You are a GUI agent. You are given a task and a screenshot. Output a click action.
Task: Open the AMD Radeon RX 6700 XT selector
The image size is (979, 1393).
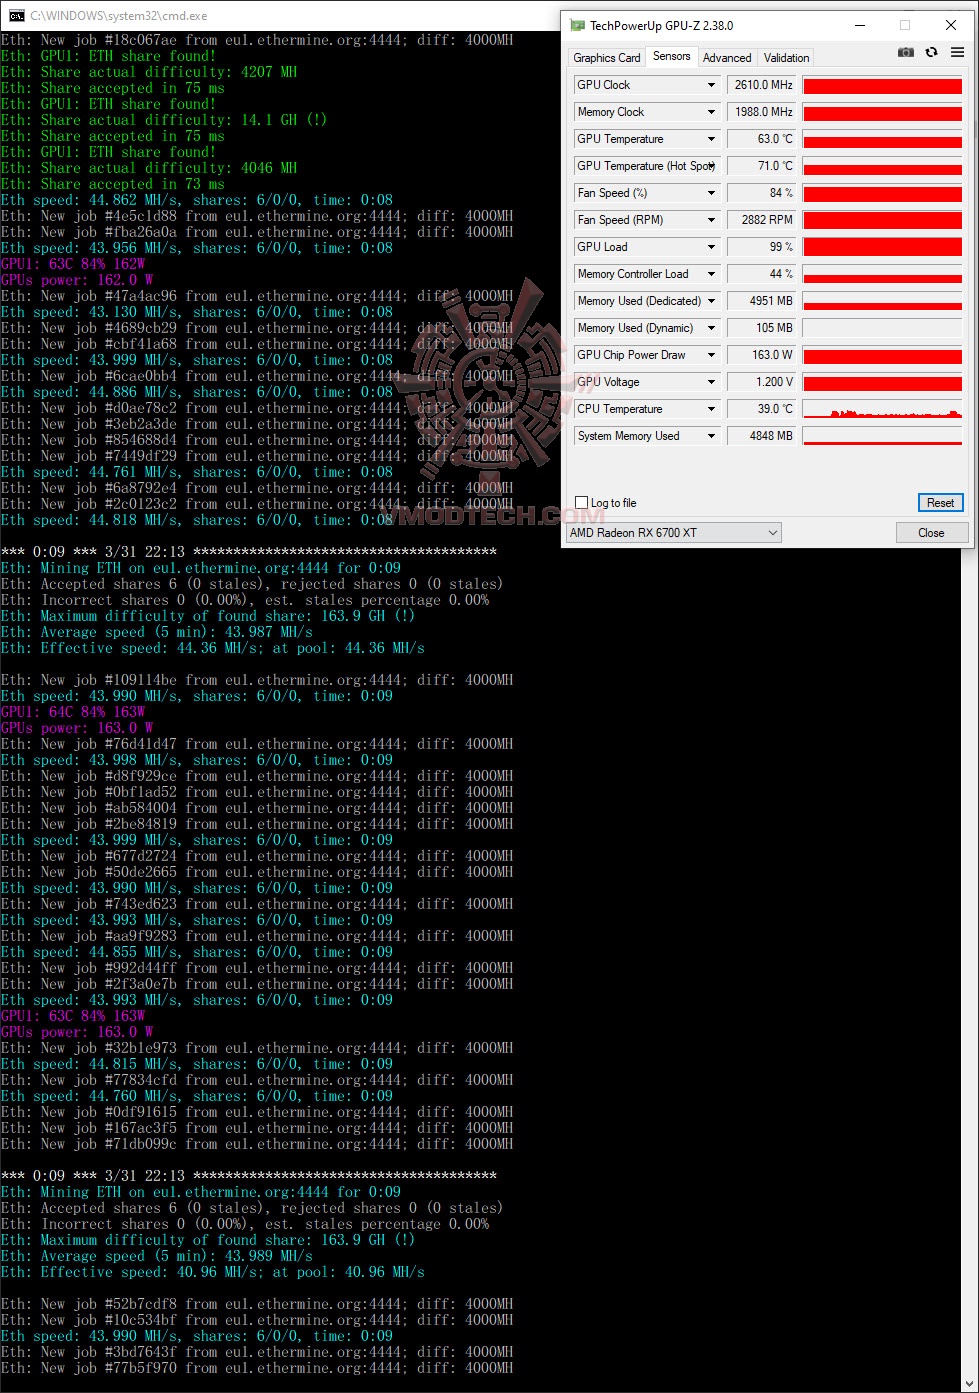click(x=674, y=533)
